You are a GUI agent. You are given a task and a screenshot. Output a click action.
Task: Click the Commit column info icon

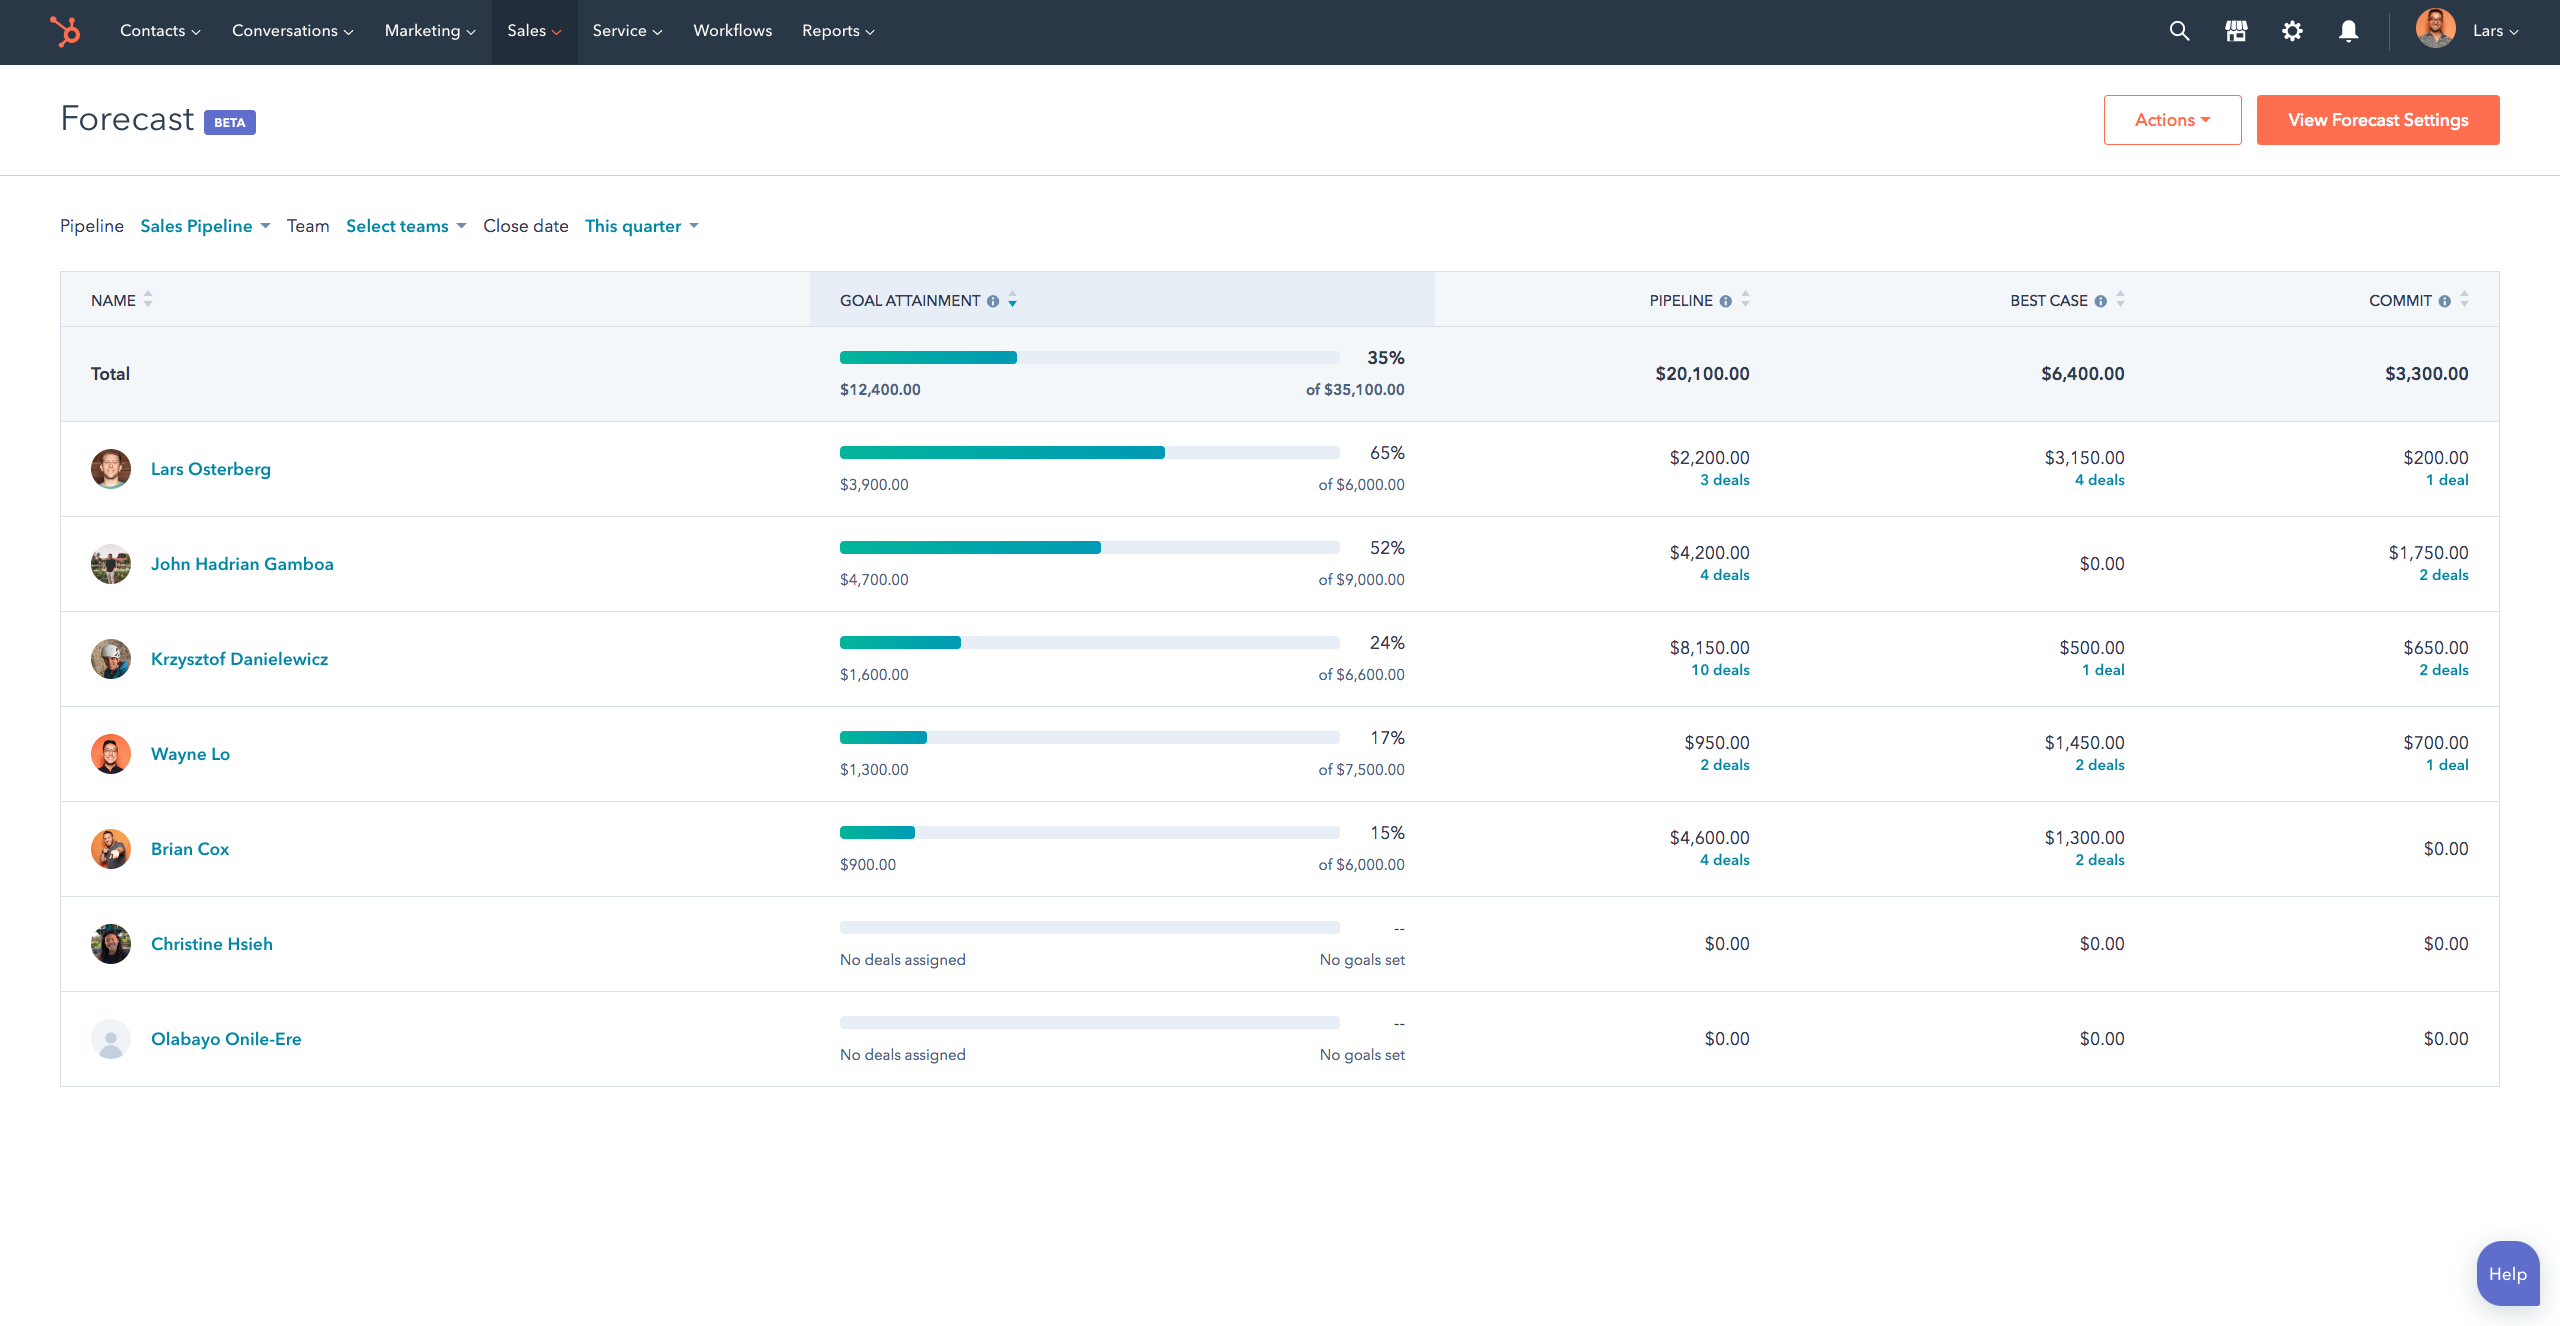[2444, 301]
